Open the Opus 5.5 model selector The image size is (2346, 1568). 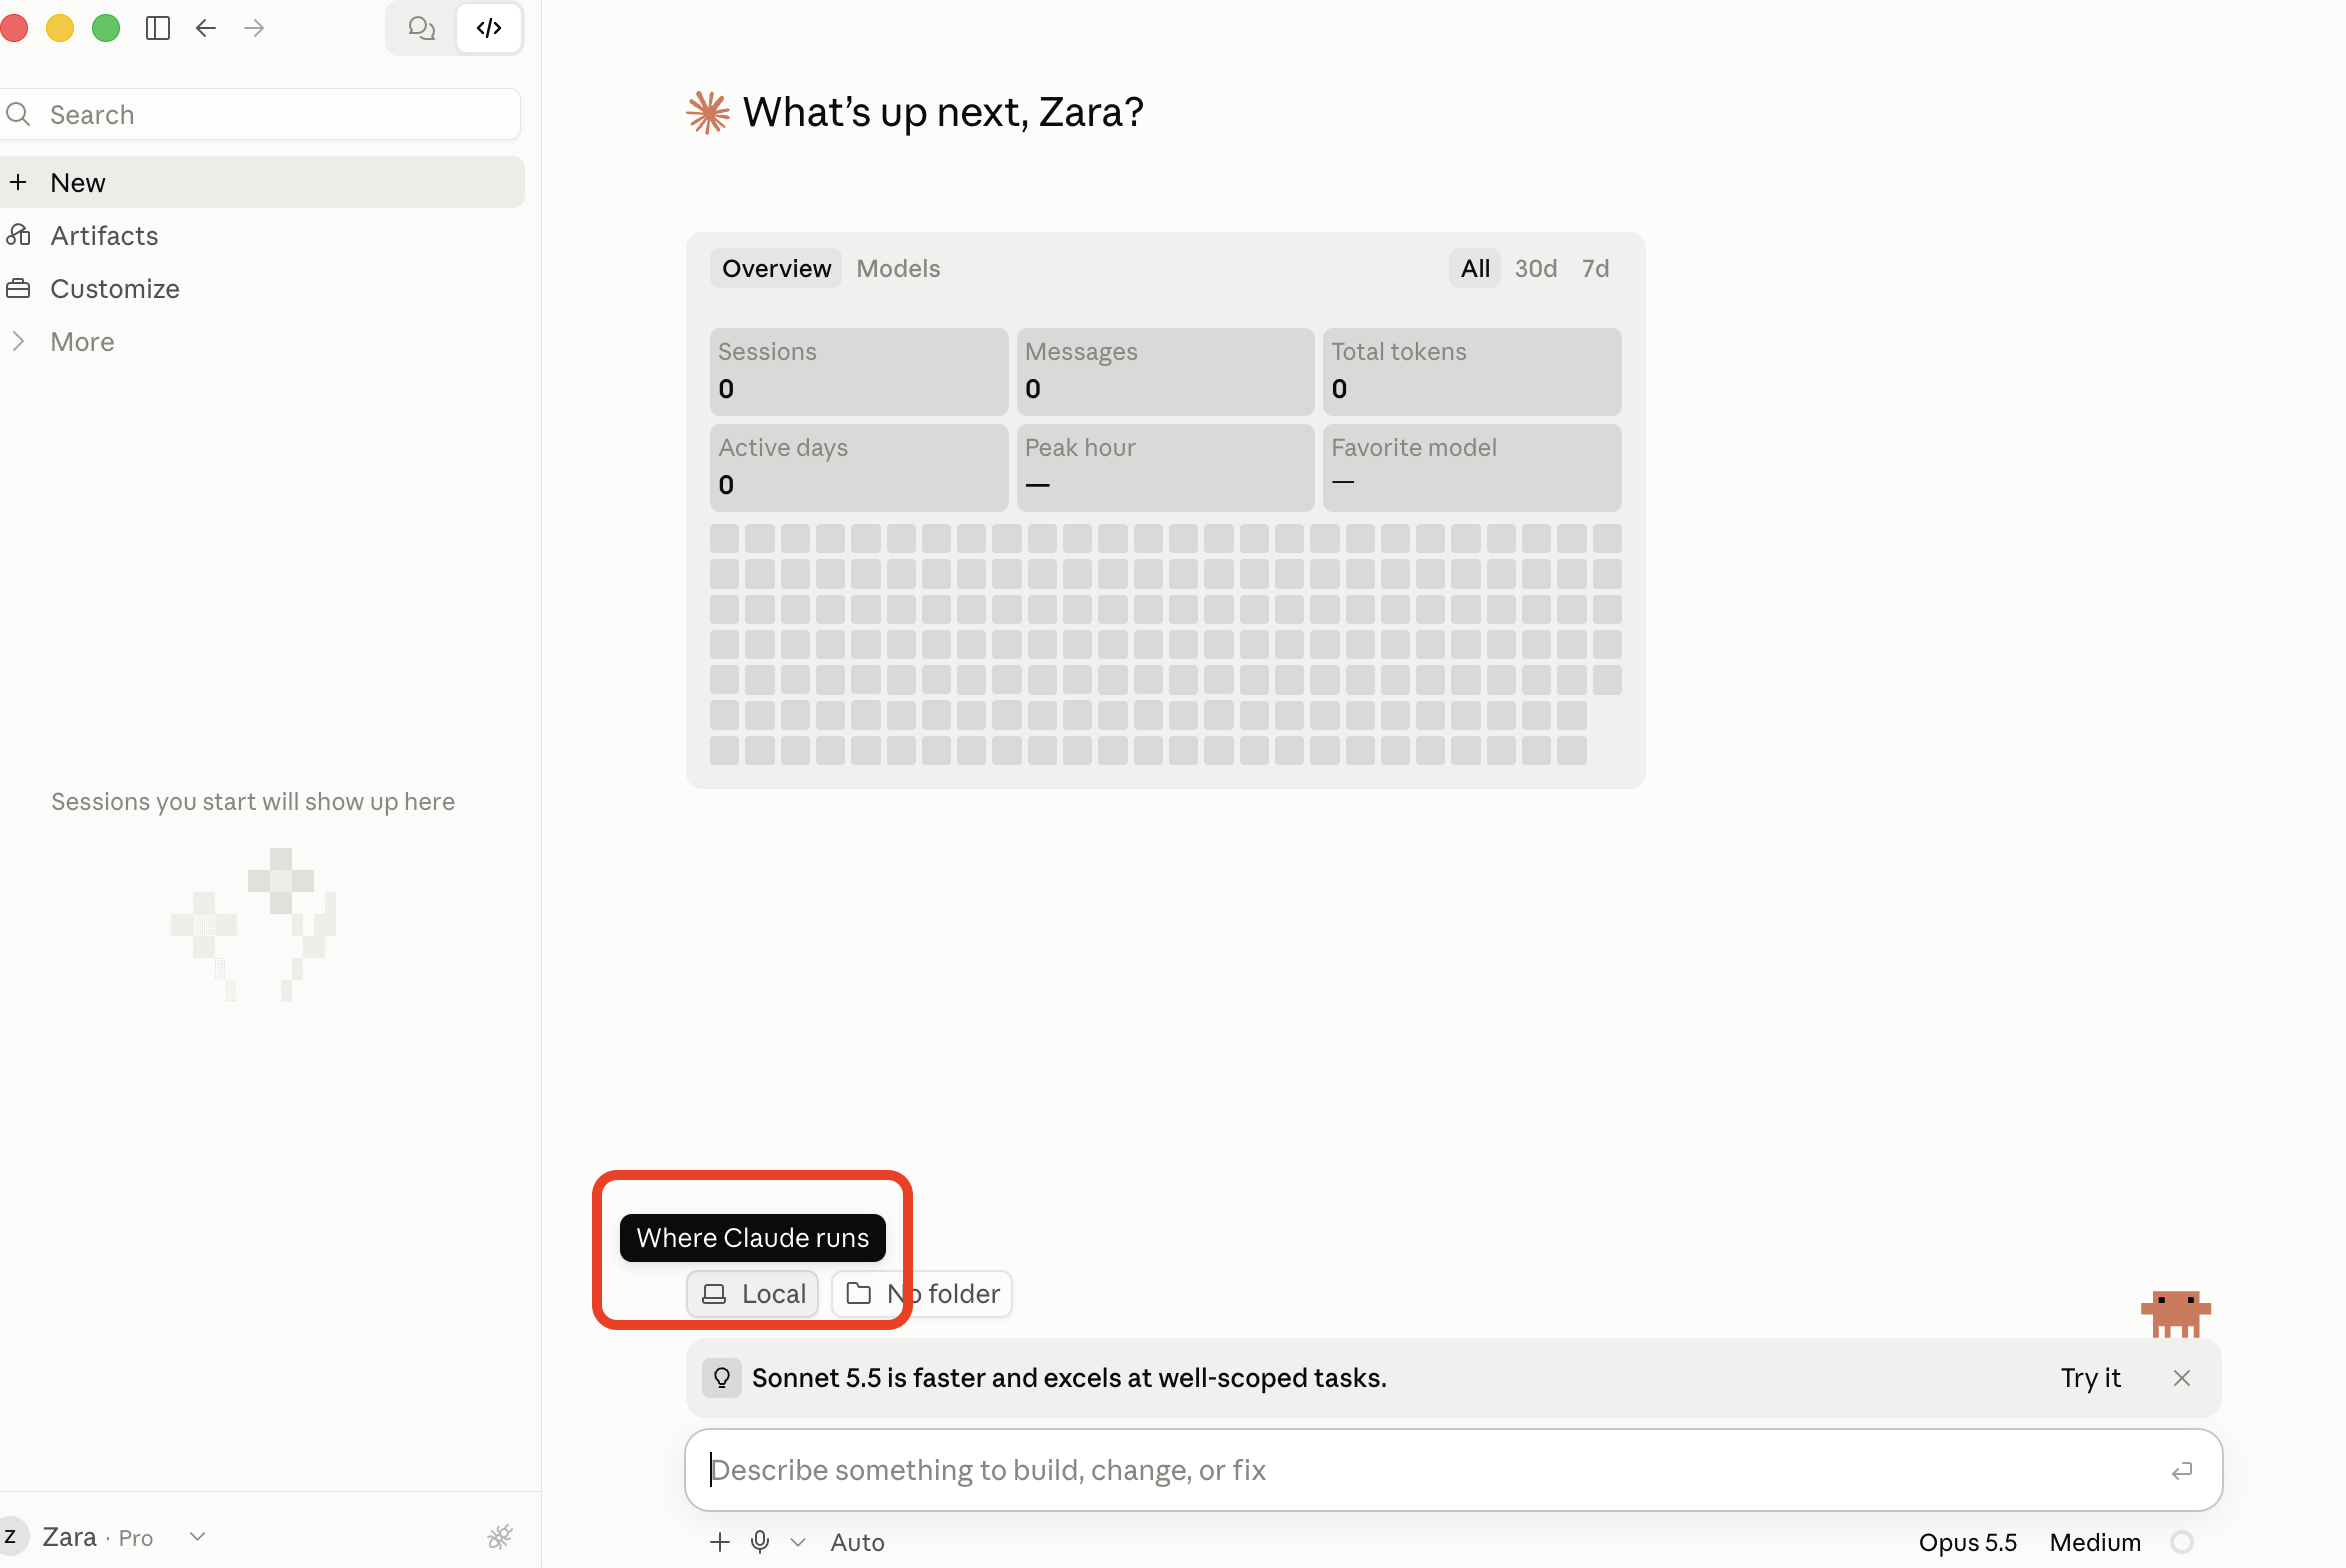(1967, 1542)
